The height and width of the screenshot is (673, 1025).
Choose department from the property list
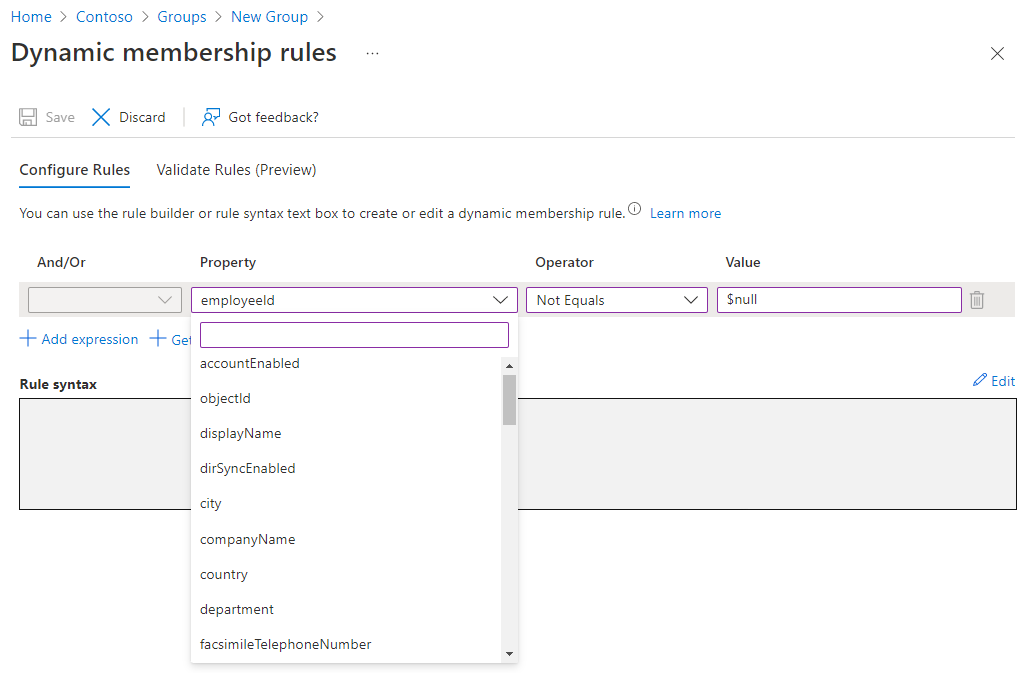[237, 609]
